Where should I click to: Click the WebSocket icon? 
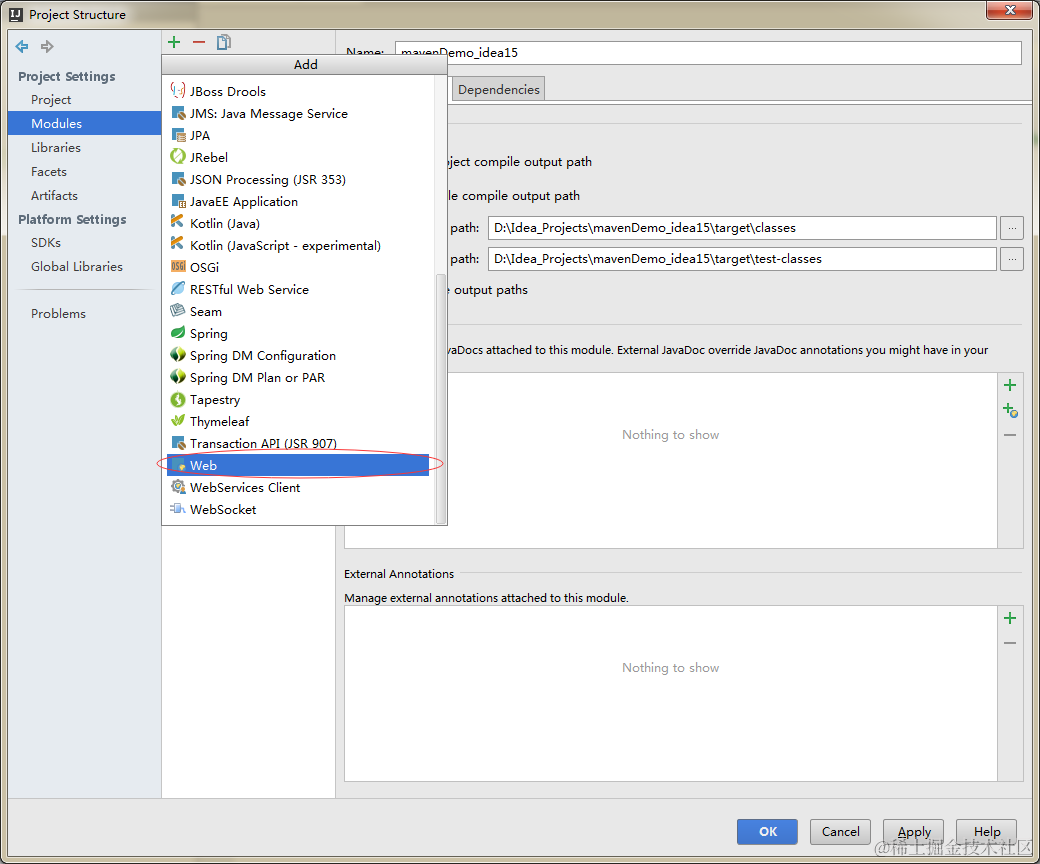(178, 509)
